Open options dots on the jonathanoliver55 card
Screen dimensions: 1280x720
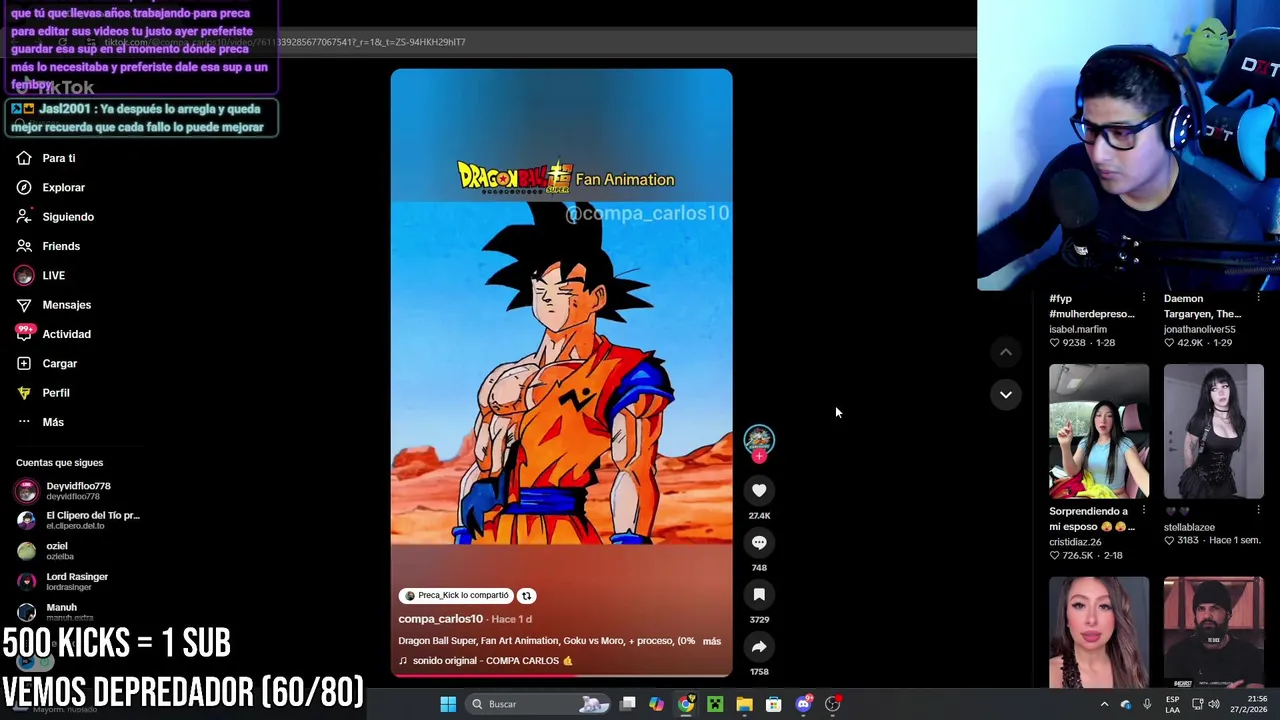(x=1257, y=298)
